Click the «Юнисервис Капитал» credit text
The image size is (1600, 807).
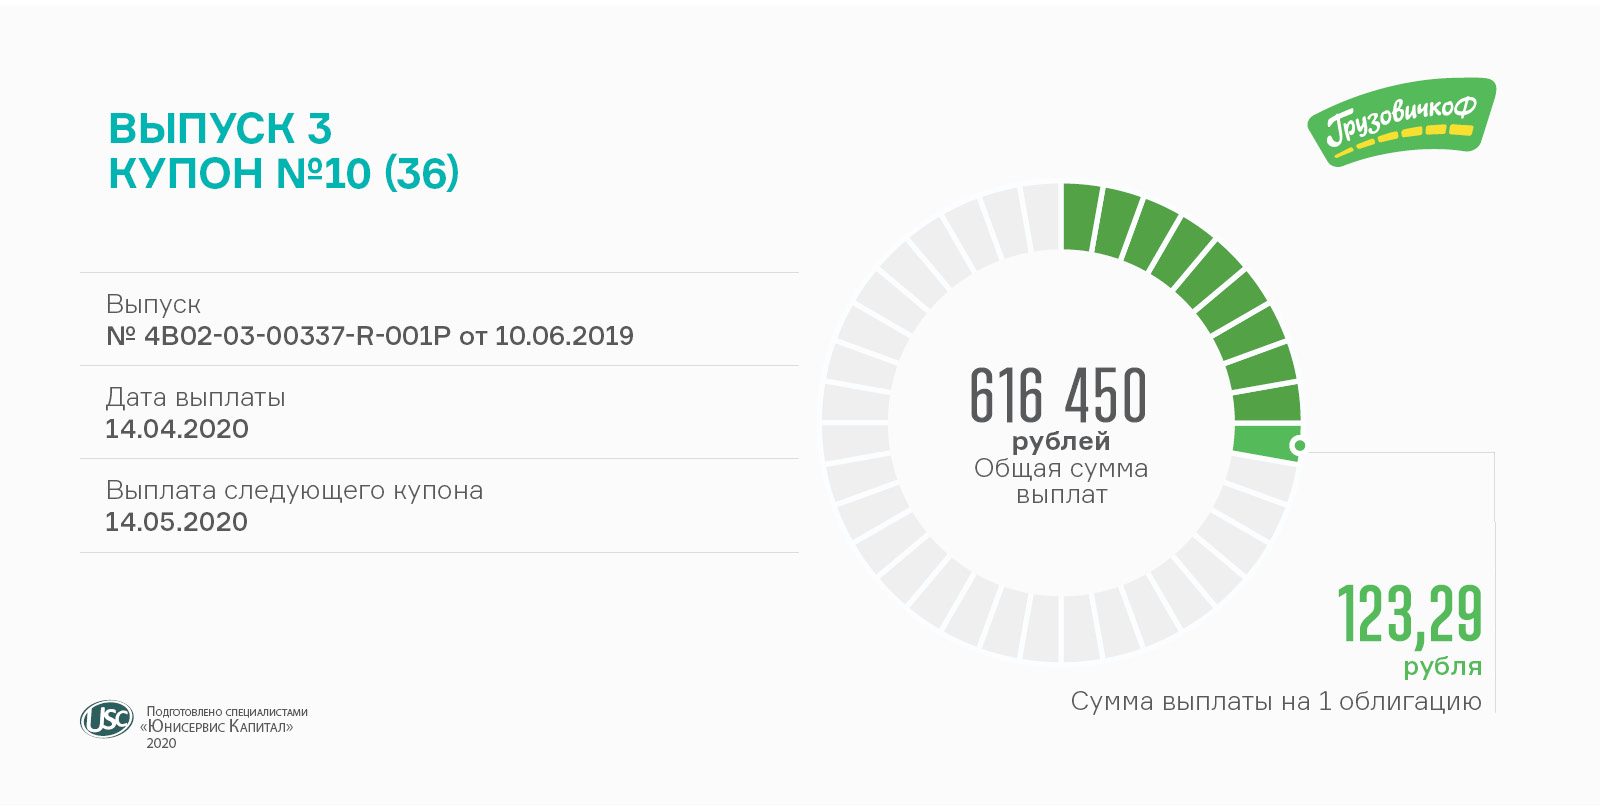coord(220,727)
